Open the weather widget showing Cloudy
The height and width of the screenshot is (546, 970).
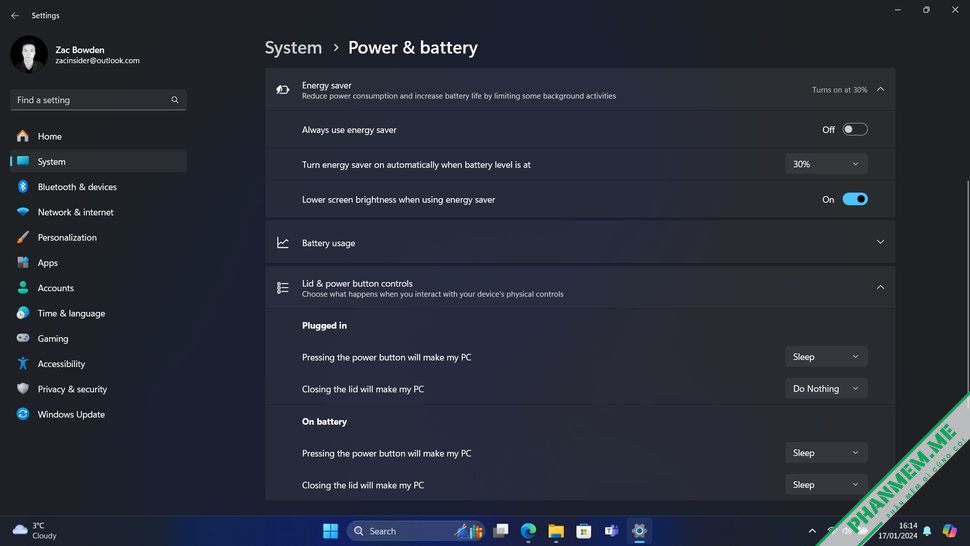pyautogui.click(x=35, y=531)
